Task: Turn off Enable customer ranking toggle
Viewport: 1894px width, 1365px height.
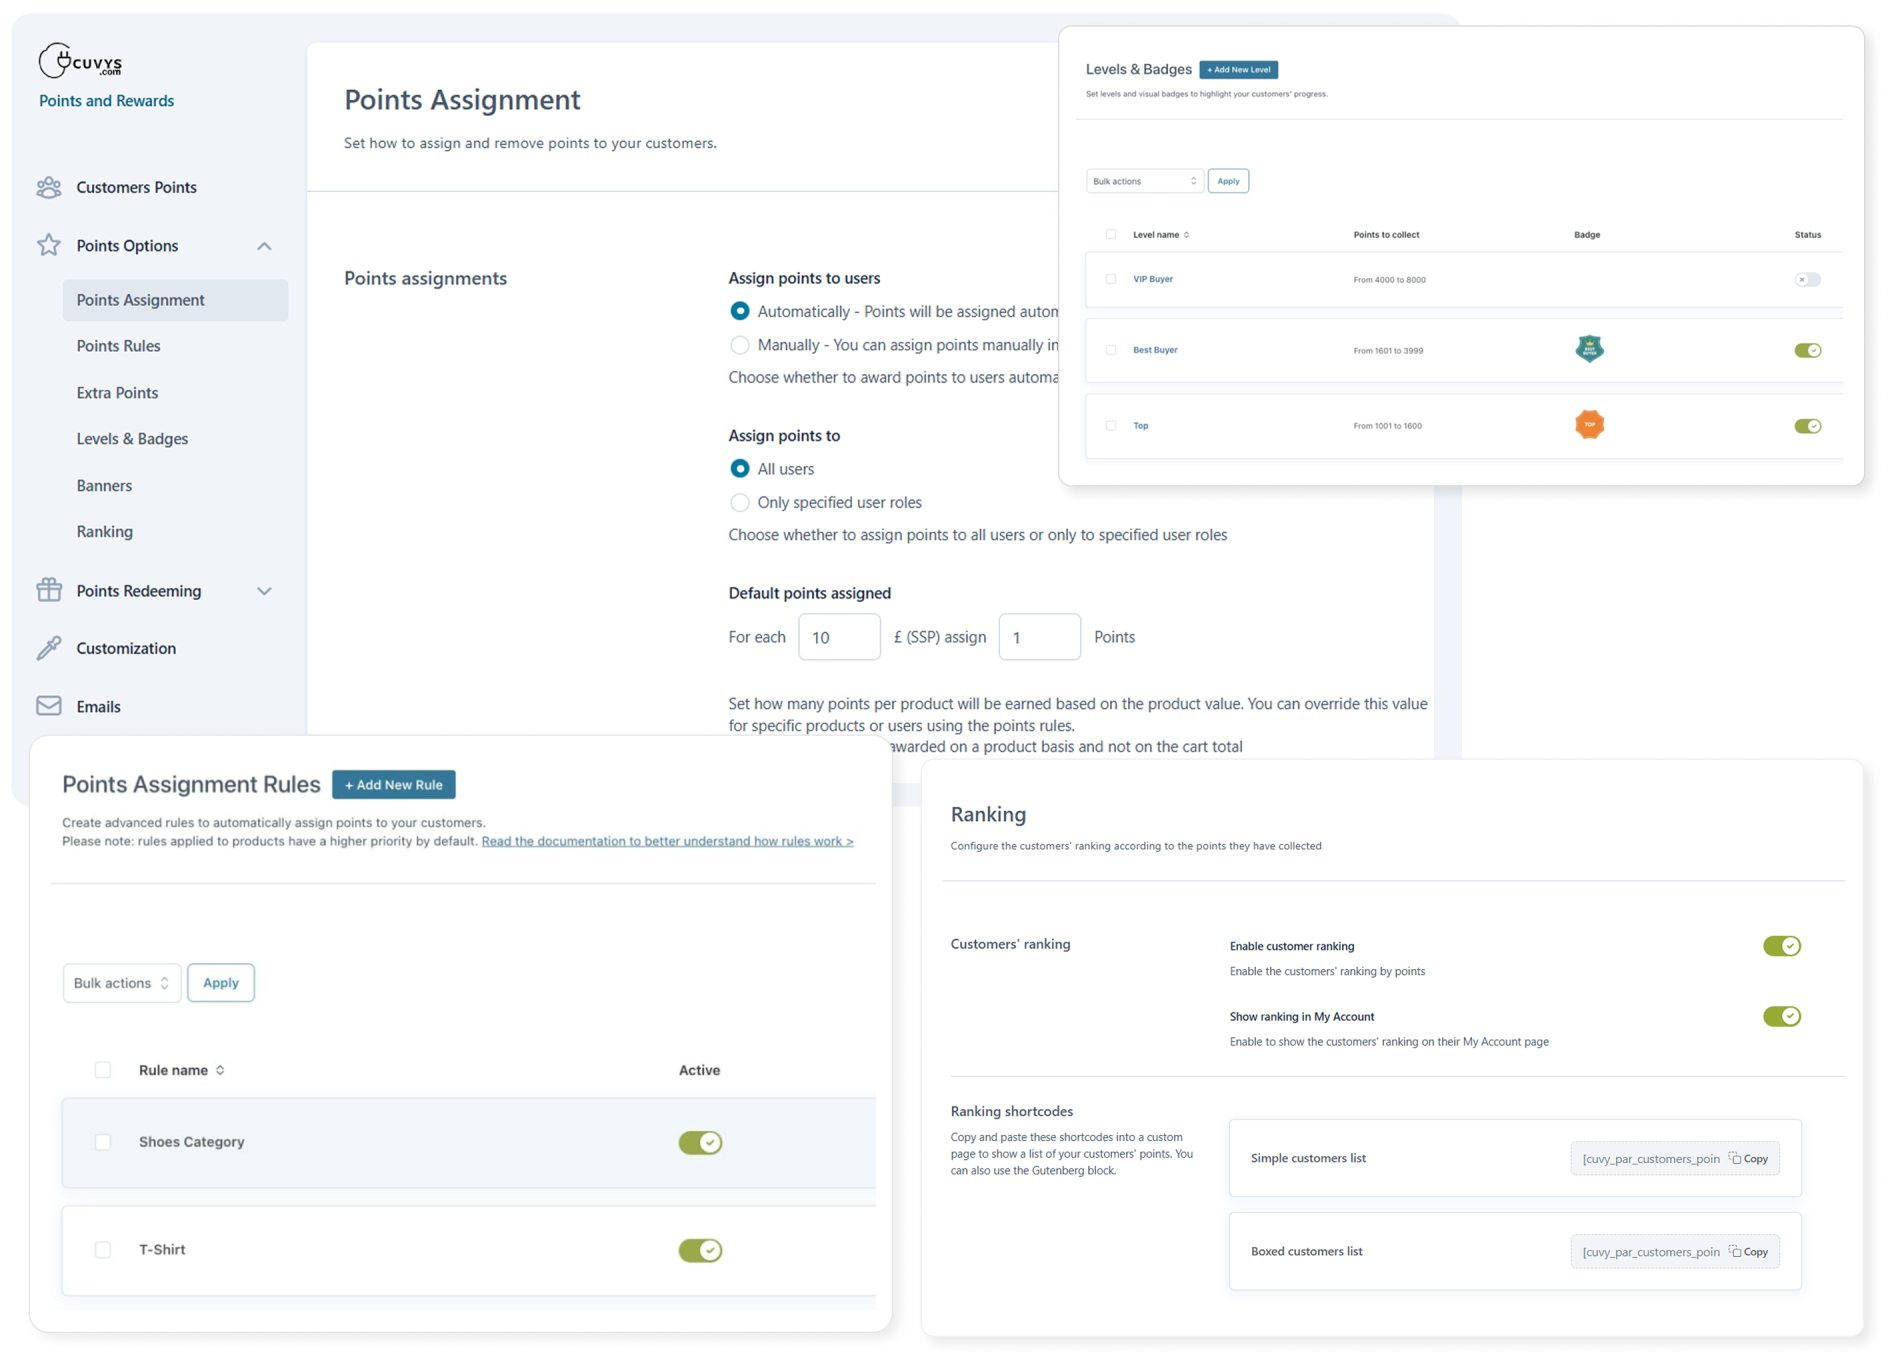Action: tap(1781, 946)
